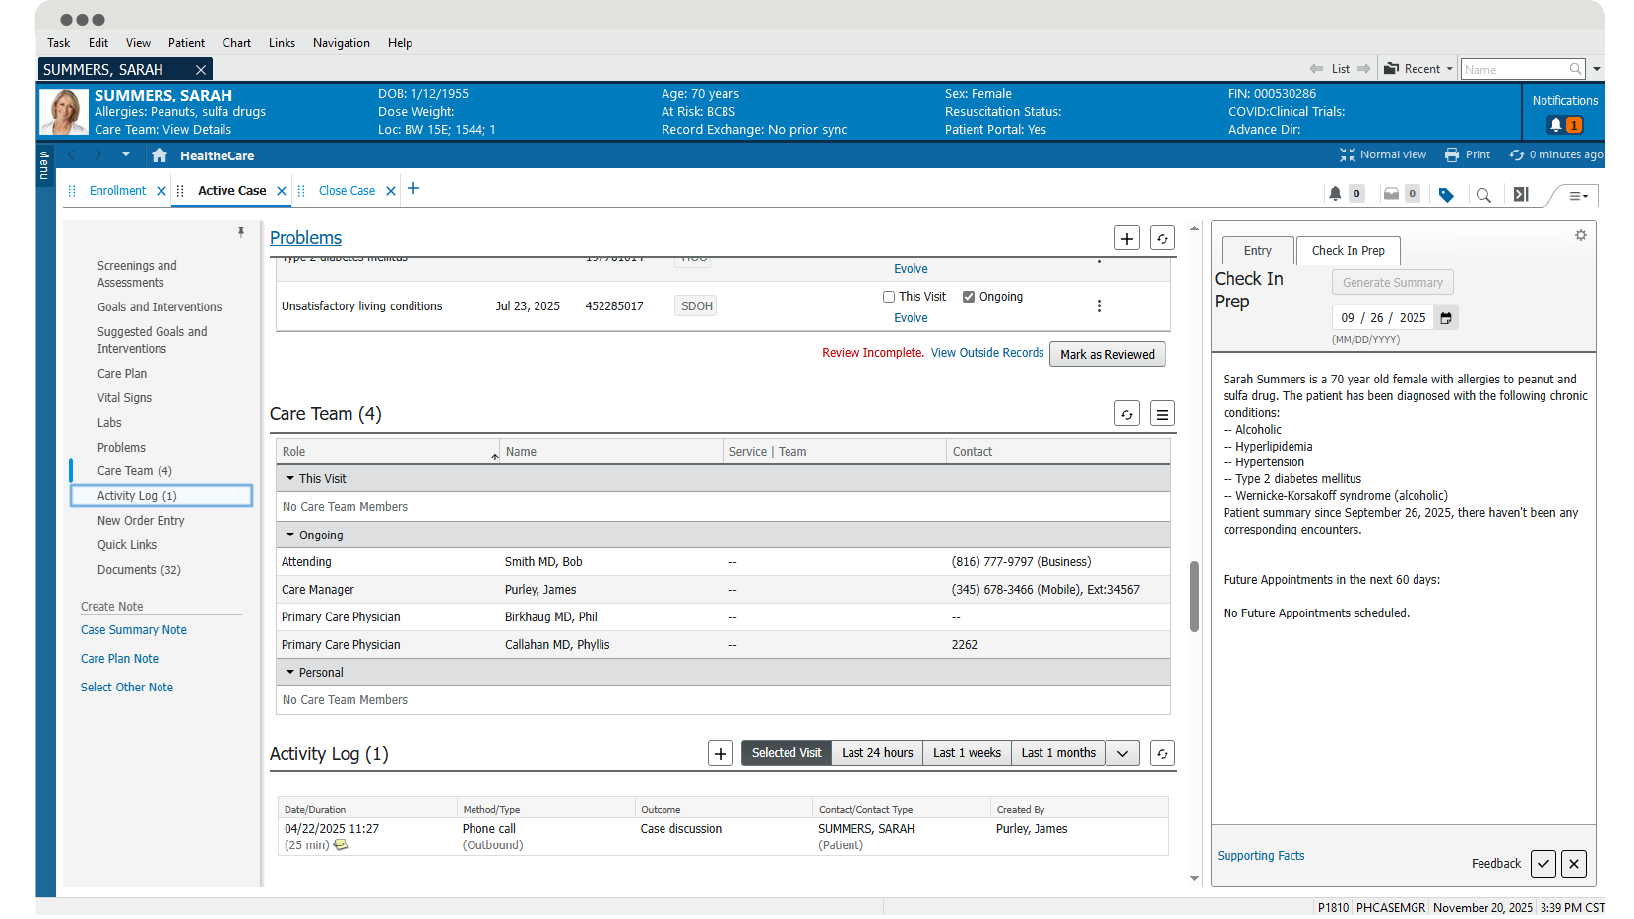The image size is (1634, 919).
Task: Click Mark as Reviewed button
Action: [x=1106, y=355]
